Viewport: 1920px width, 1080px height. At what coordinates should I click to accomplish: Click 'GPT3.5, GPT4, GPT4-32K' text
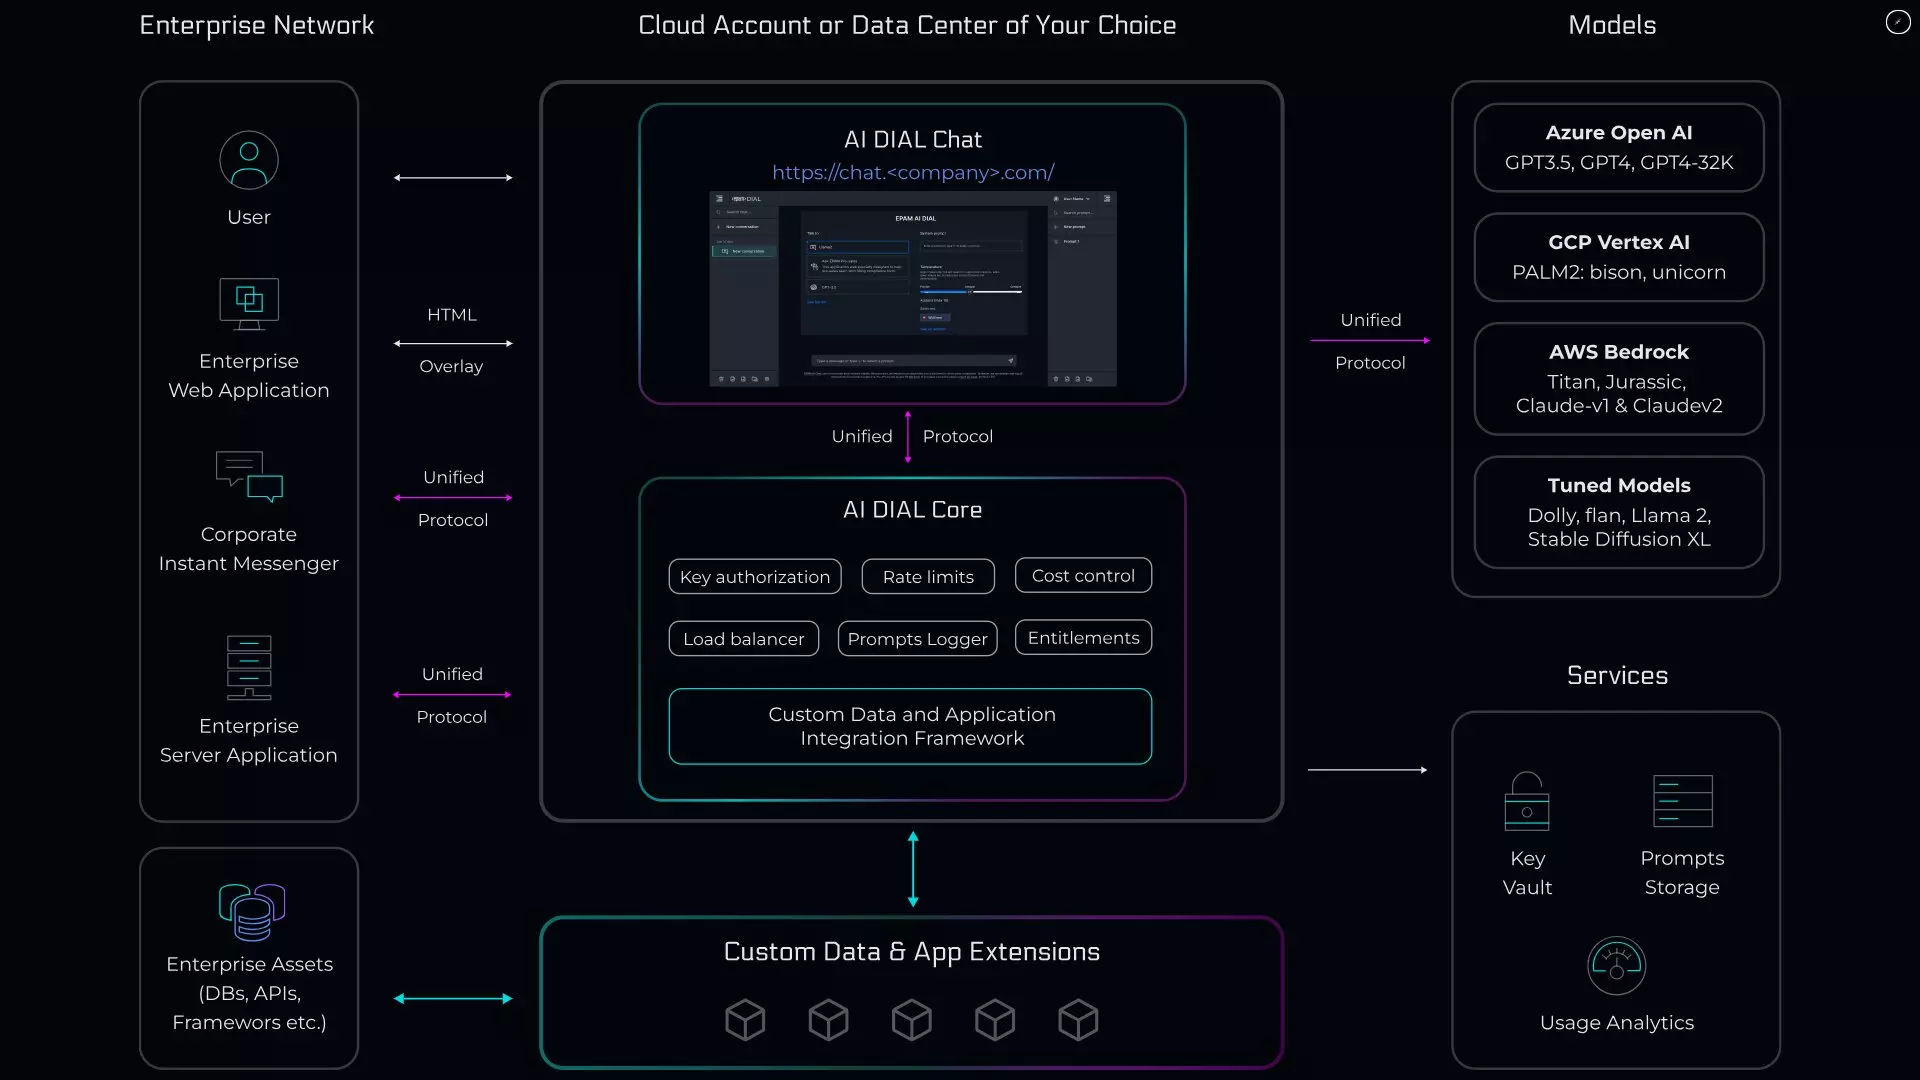pos(1619,162)
